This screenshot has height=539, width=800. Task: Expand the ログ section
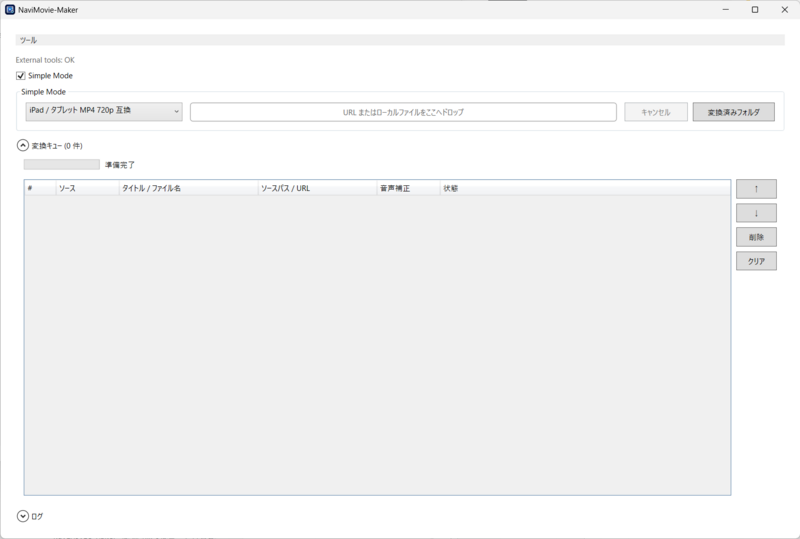[x=23, y=516]
